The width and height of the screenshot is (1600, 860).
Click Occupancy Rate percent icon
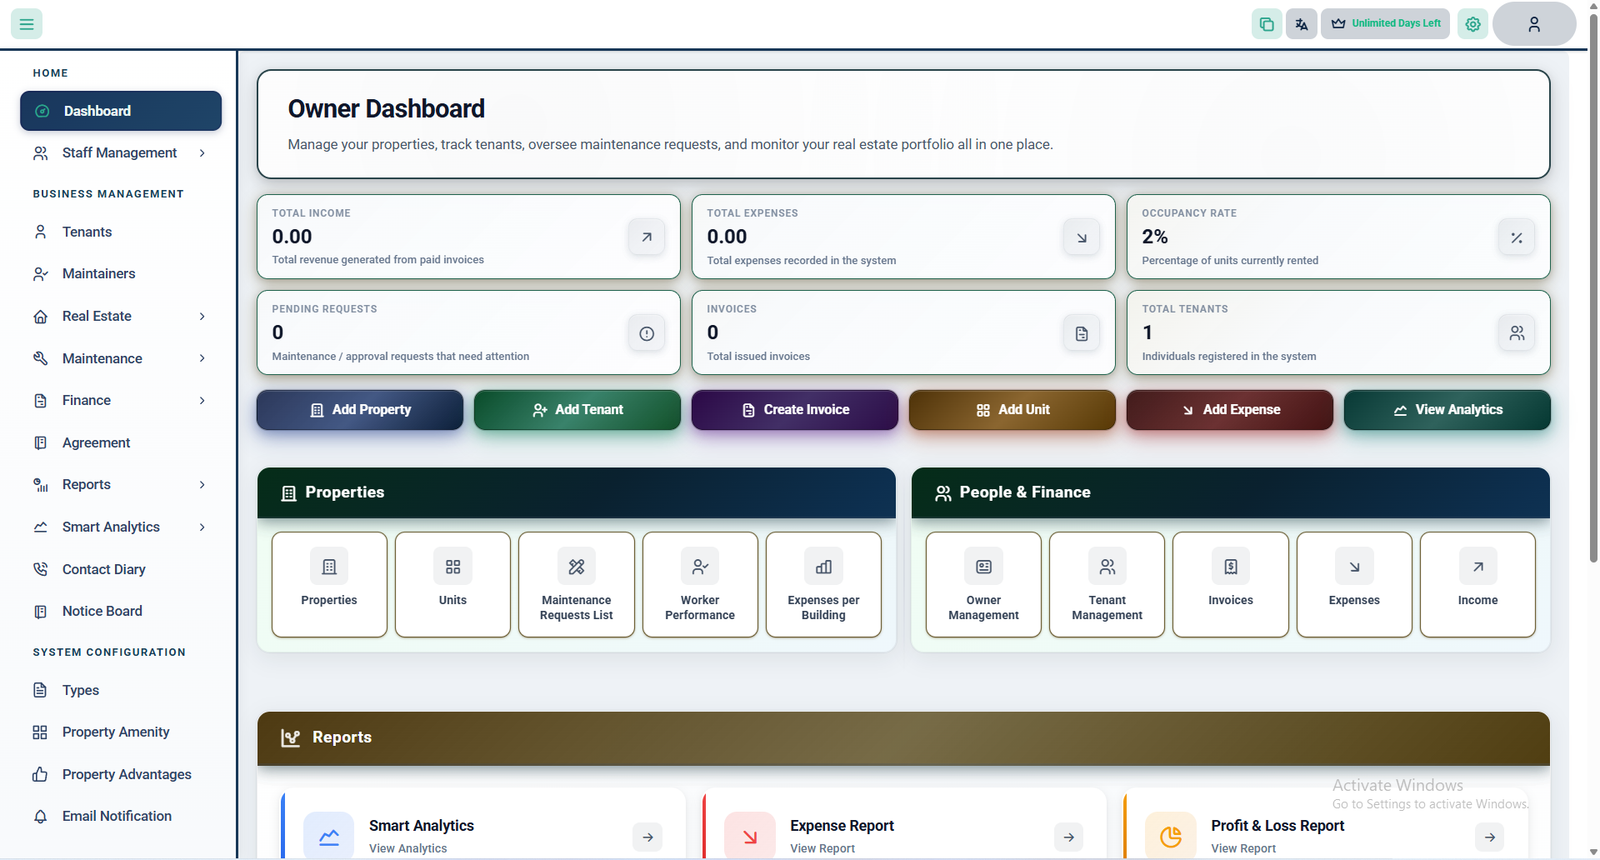click(x=1517, y=237)
